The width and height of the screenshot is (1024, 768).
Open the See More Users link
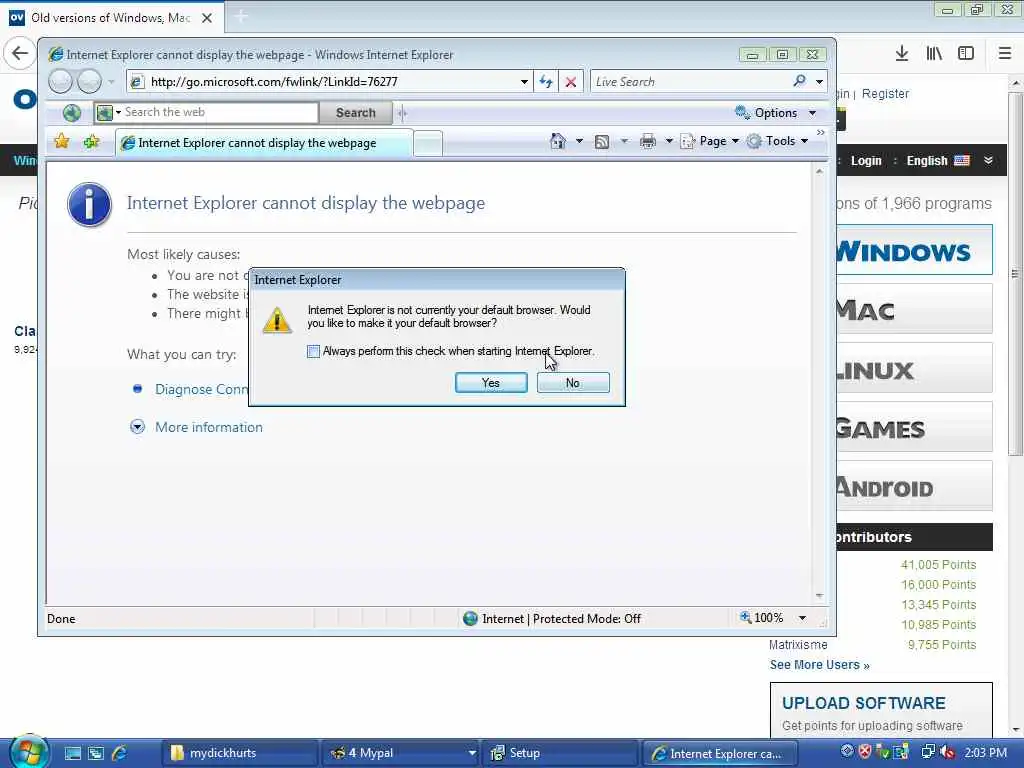click(820, 665)
